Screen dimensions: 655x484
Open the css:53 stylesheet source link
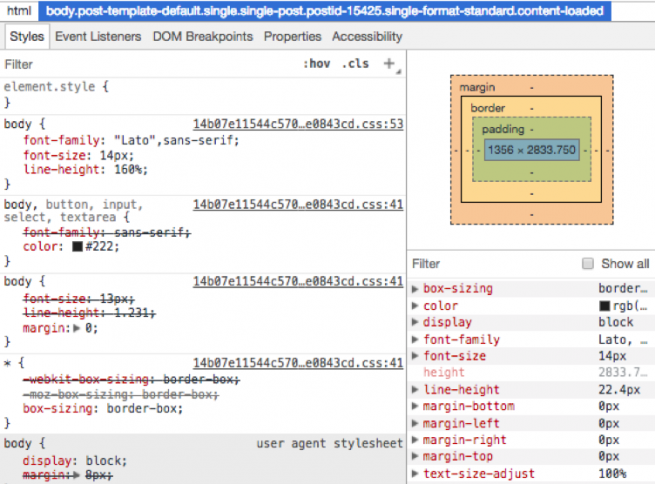coord(298,124)
